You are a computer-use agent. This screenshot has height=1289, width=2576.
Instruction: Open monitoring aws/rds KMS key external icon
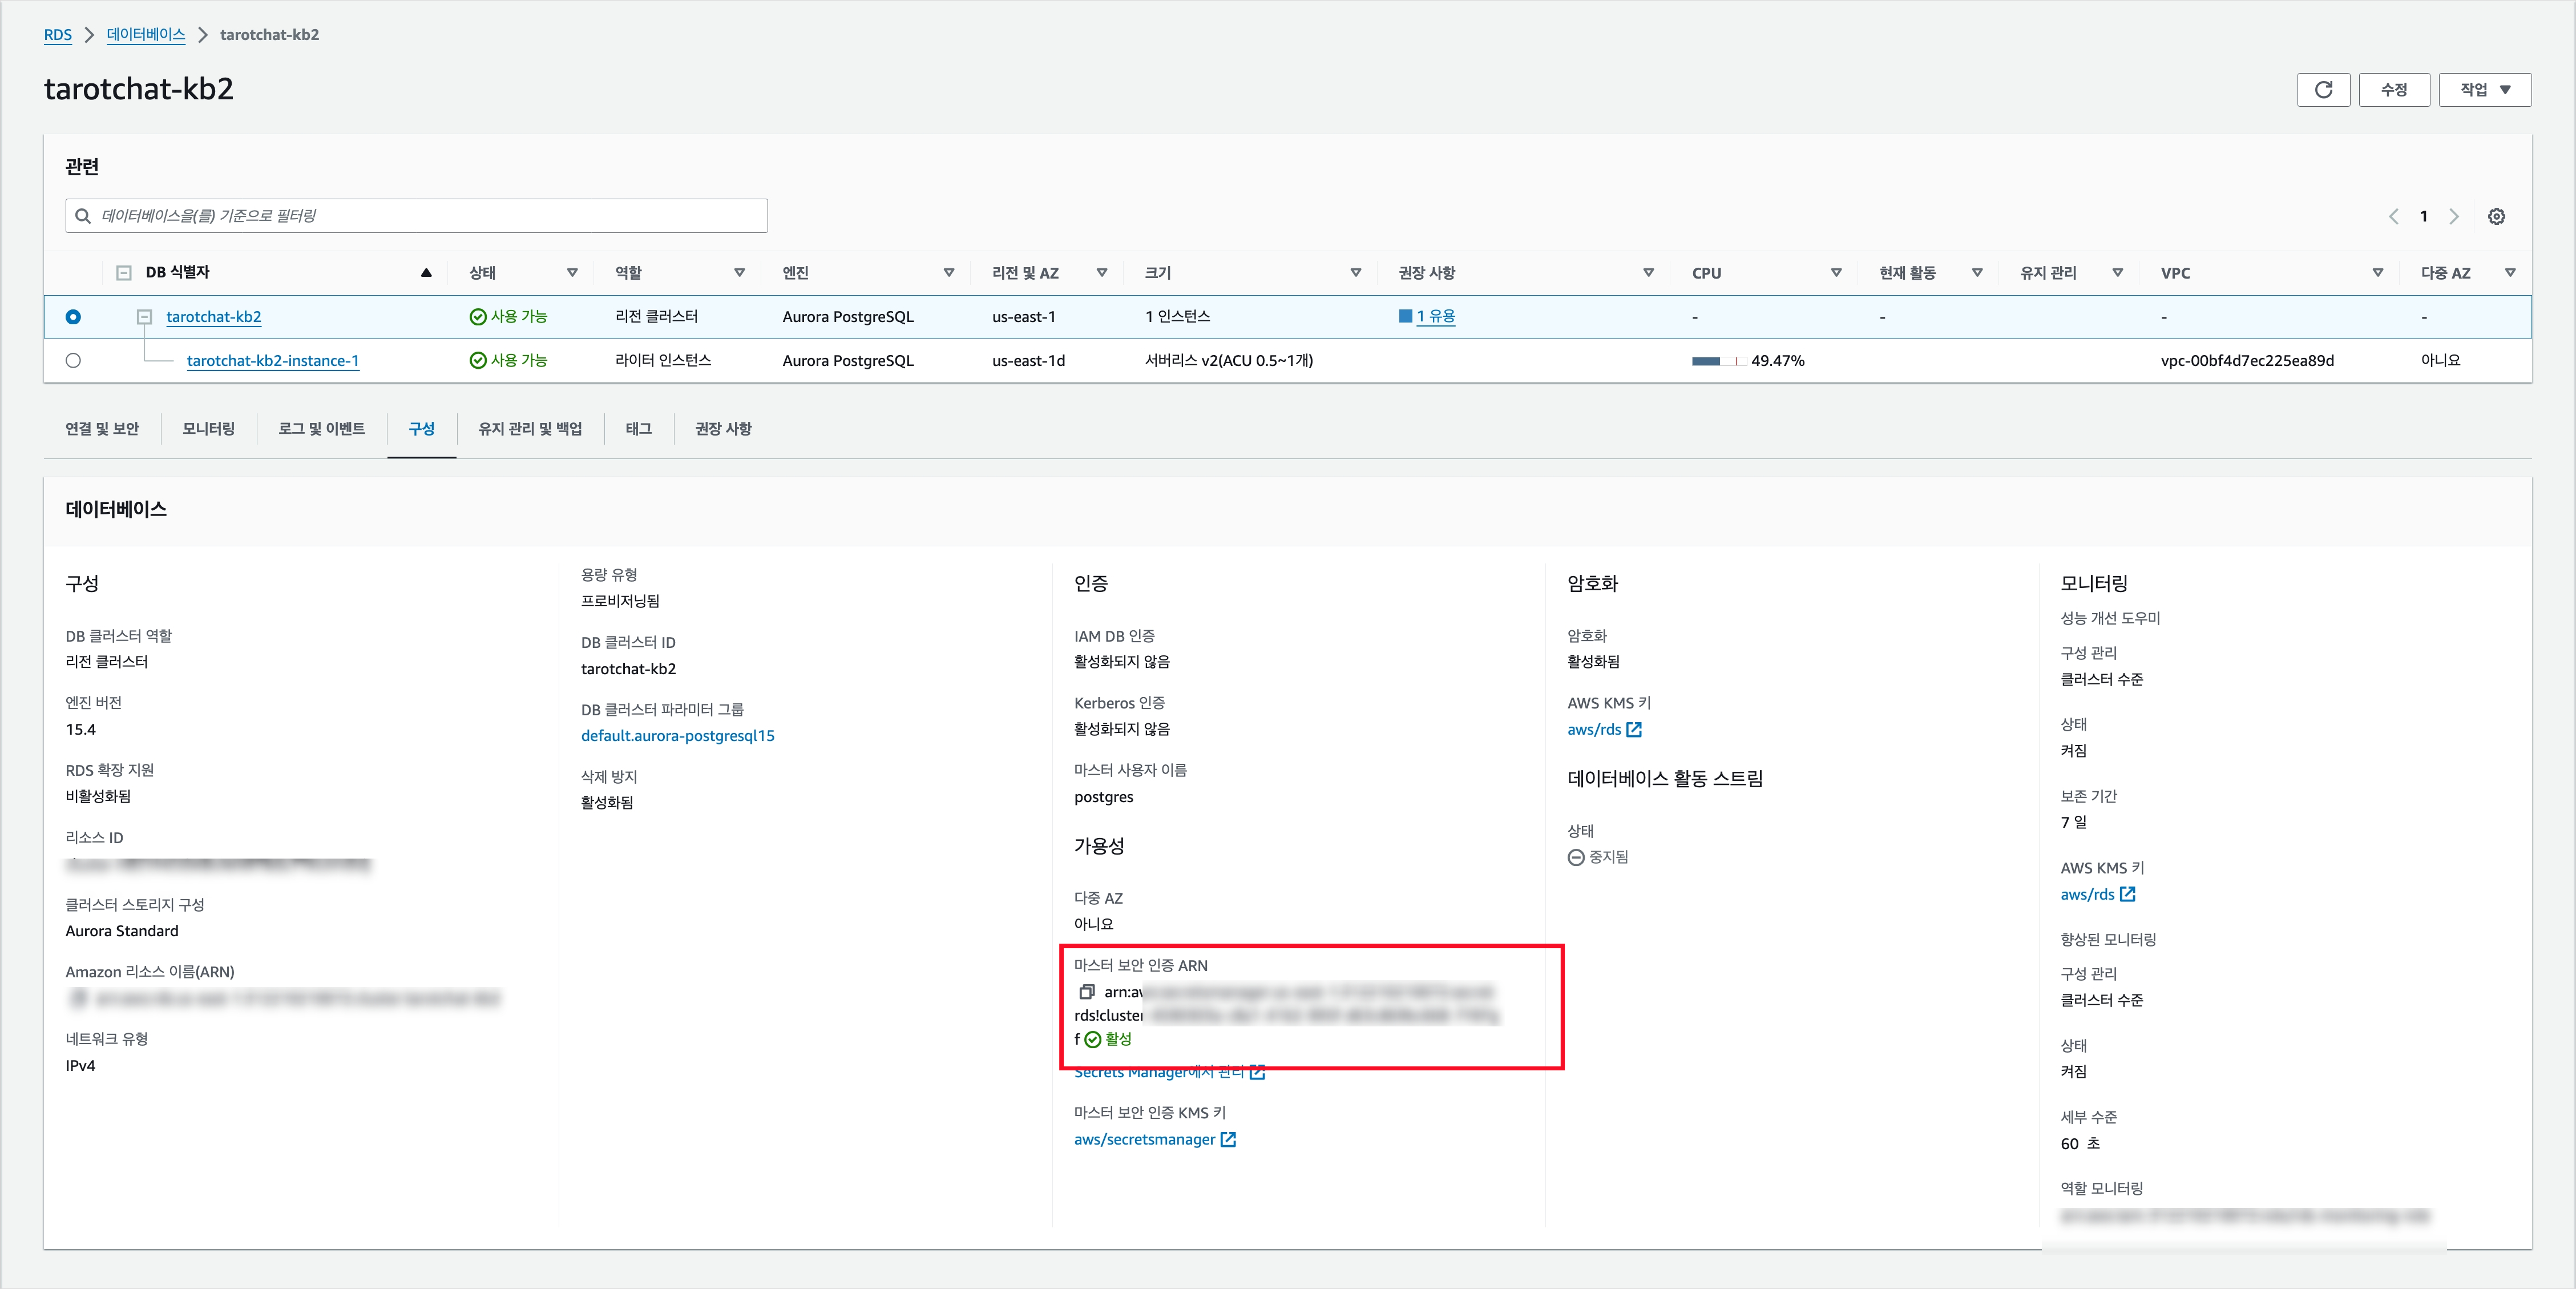coord(2128,894)
